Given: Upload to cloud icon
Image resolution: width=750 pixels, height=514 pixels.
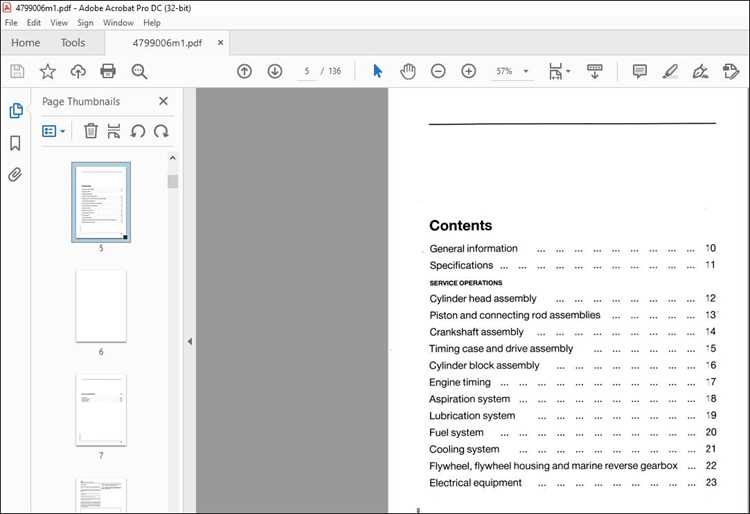Looking at the screenshot, I should tap(78, 71).
